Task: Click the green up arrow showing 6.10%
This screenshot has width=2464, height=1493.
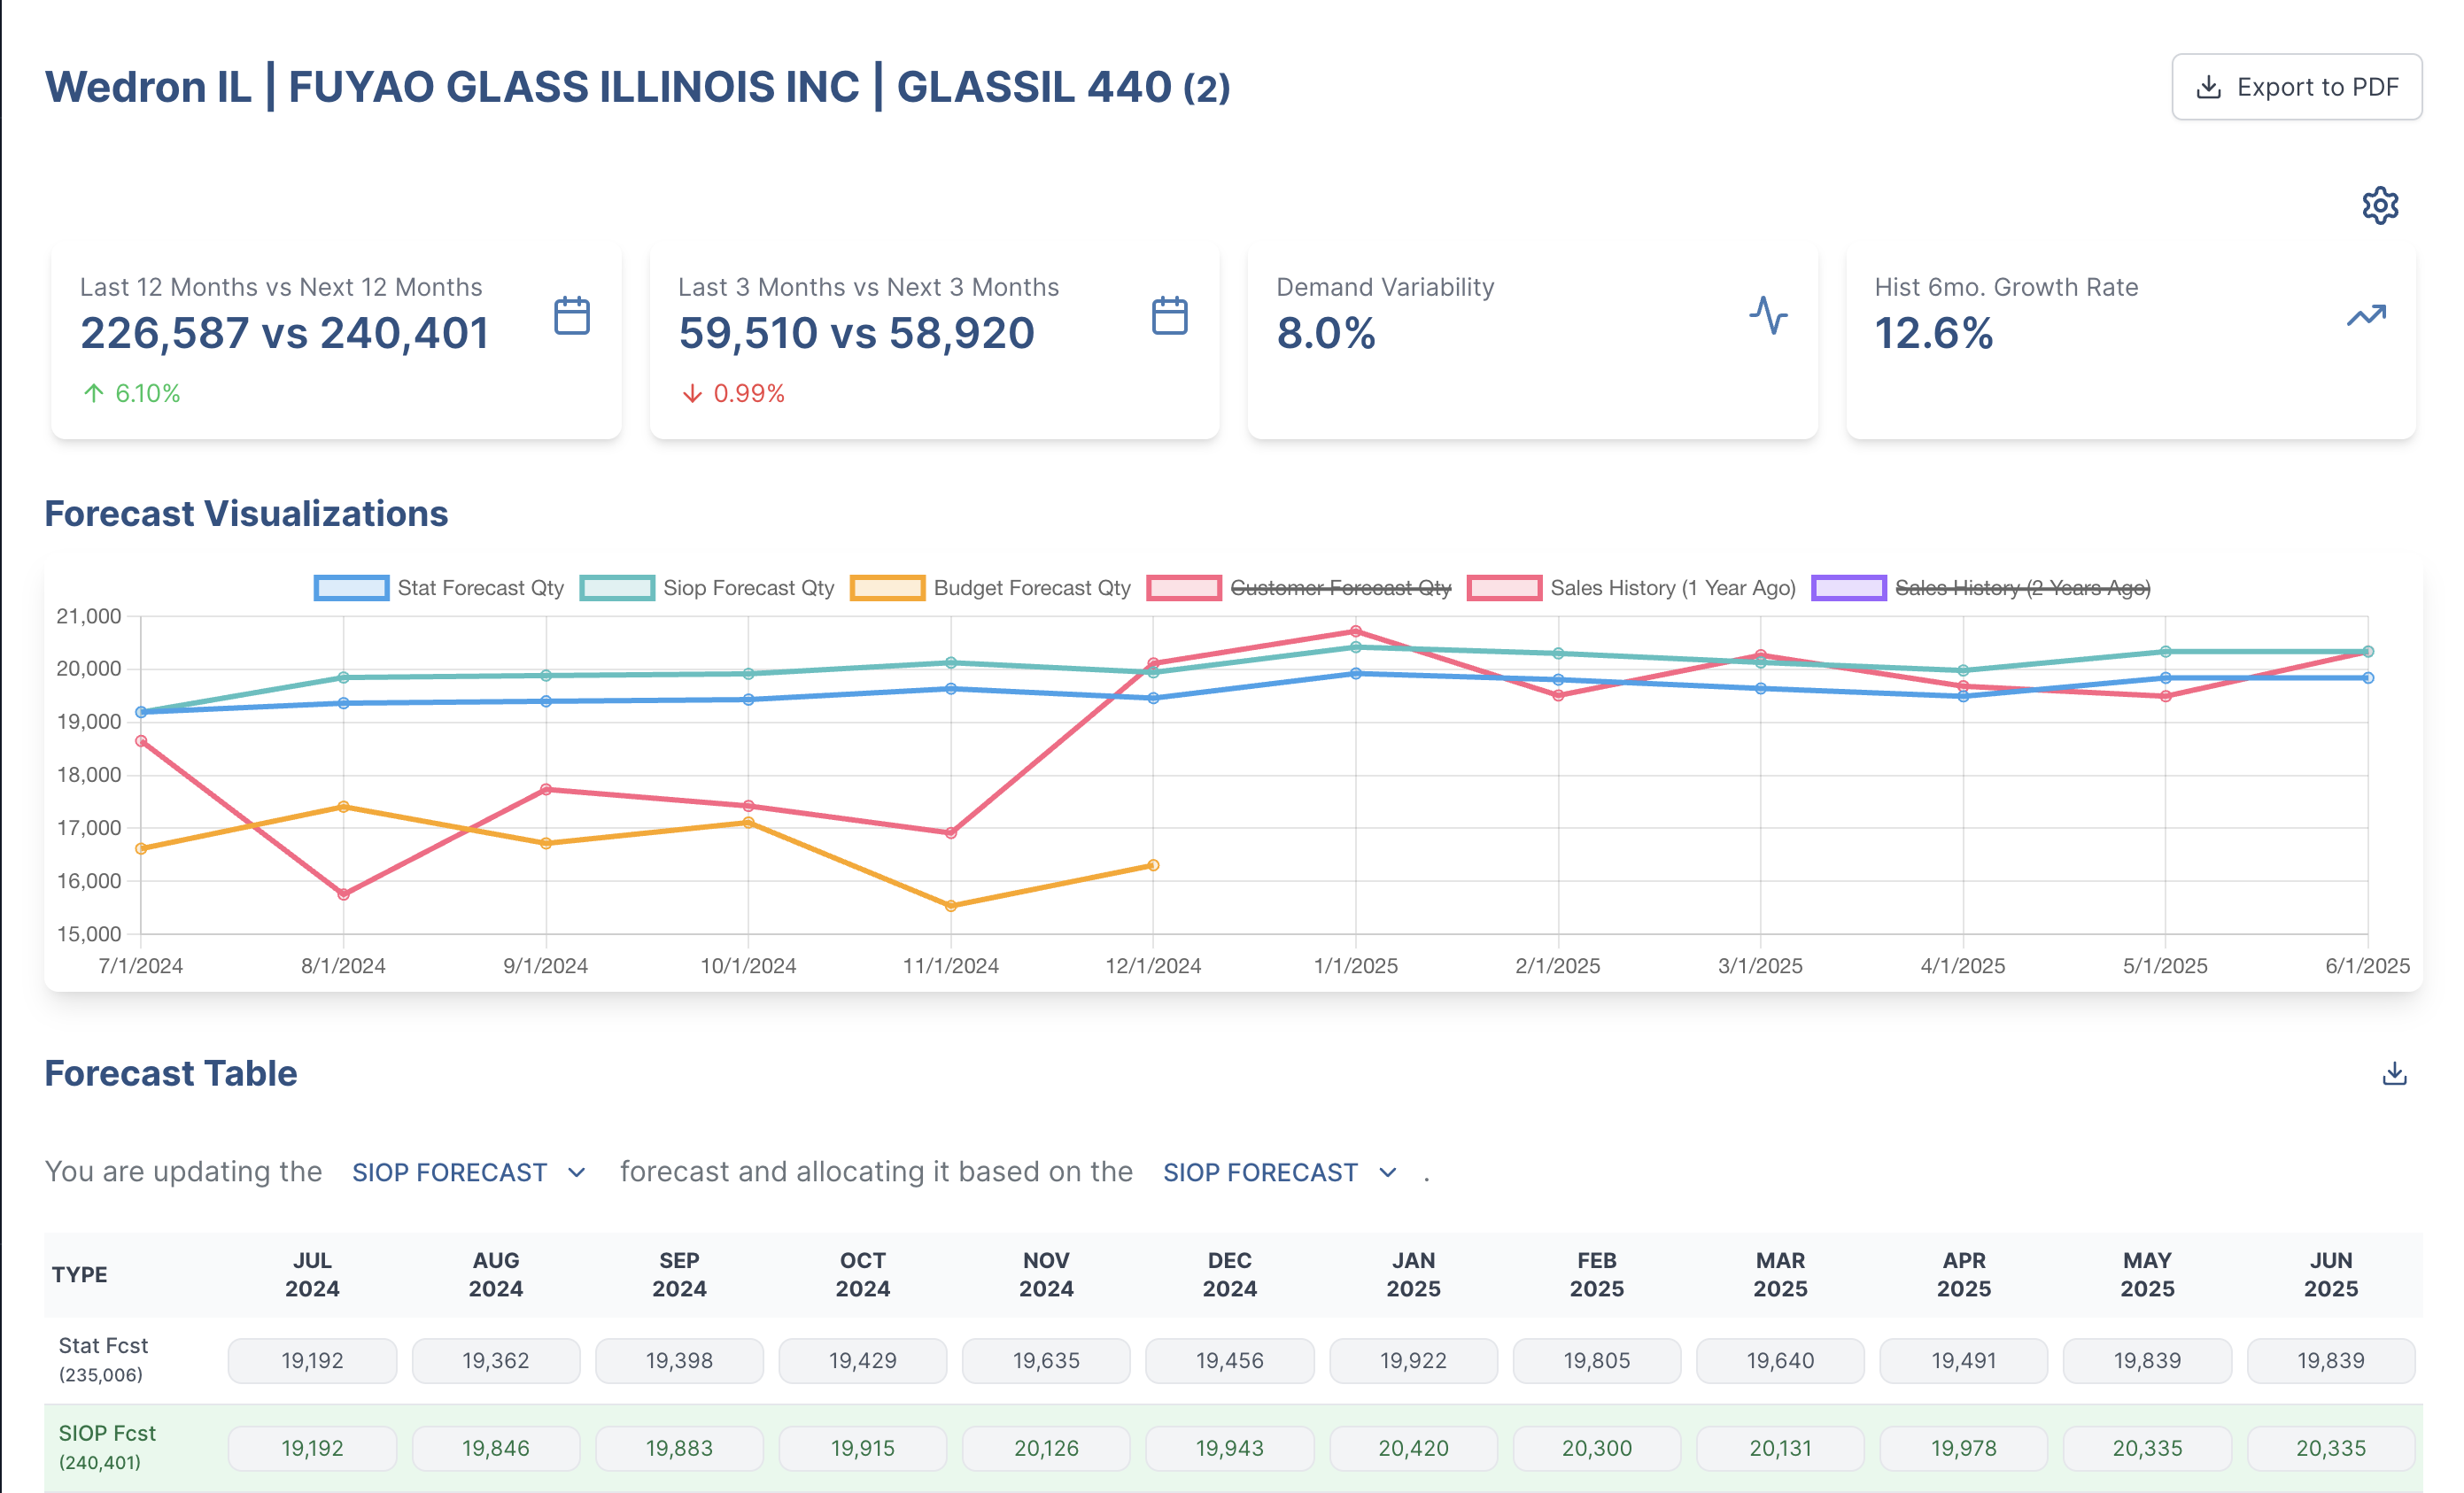Action: point(93,393)
